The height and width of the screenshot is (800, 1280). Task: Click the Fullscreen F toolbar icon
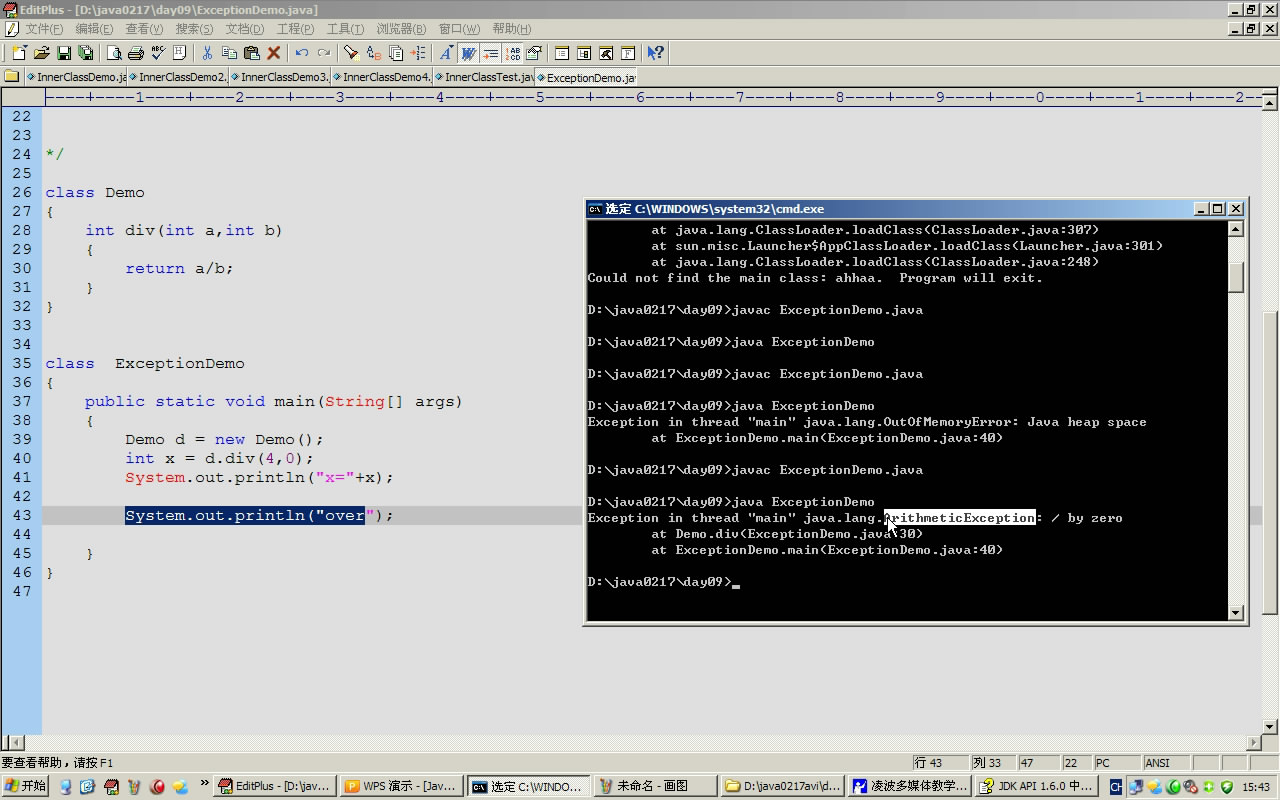point(628,53)
